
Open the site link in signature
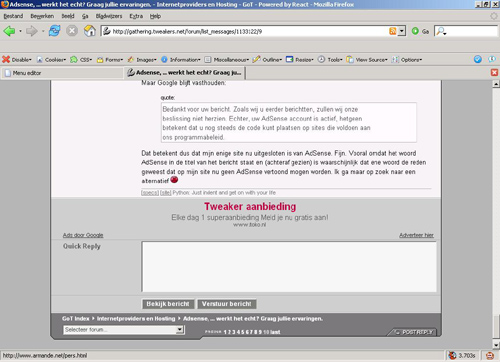pyautogui.click(x=166, y=193)
